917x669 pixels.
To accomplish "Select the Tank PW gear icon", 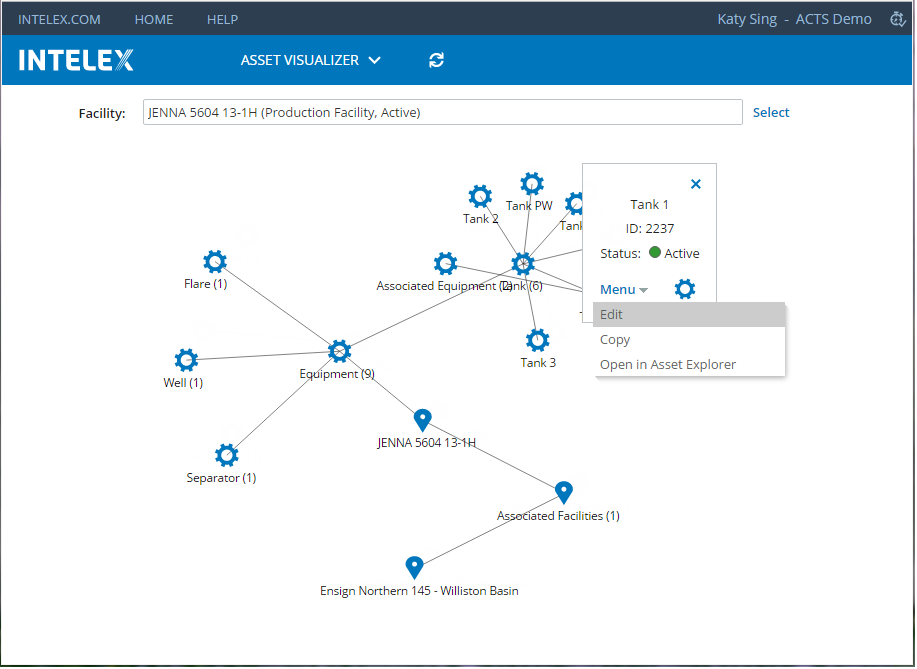I will pos(532,184).
